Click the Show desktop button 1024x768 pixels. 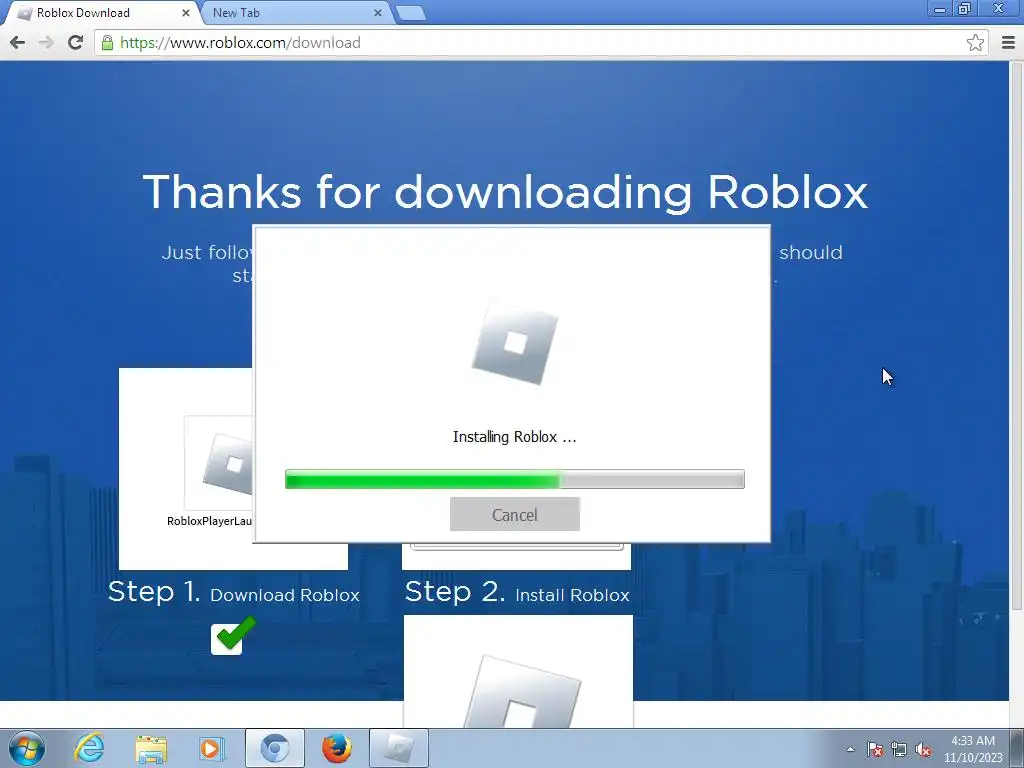(x=1018, y=748)
